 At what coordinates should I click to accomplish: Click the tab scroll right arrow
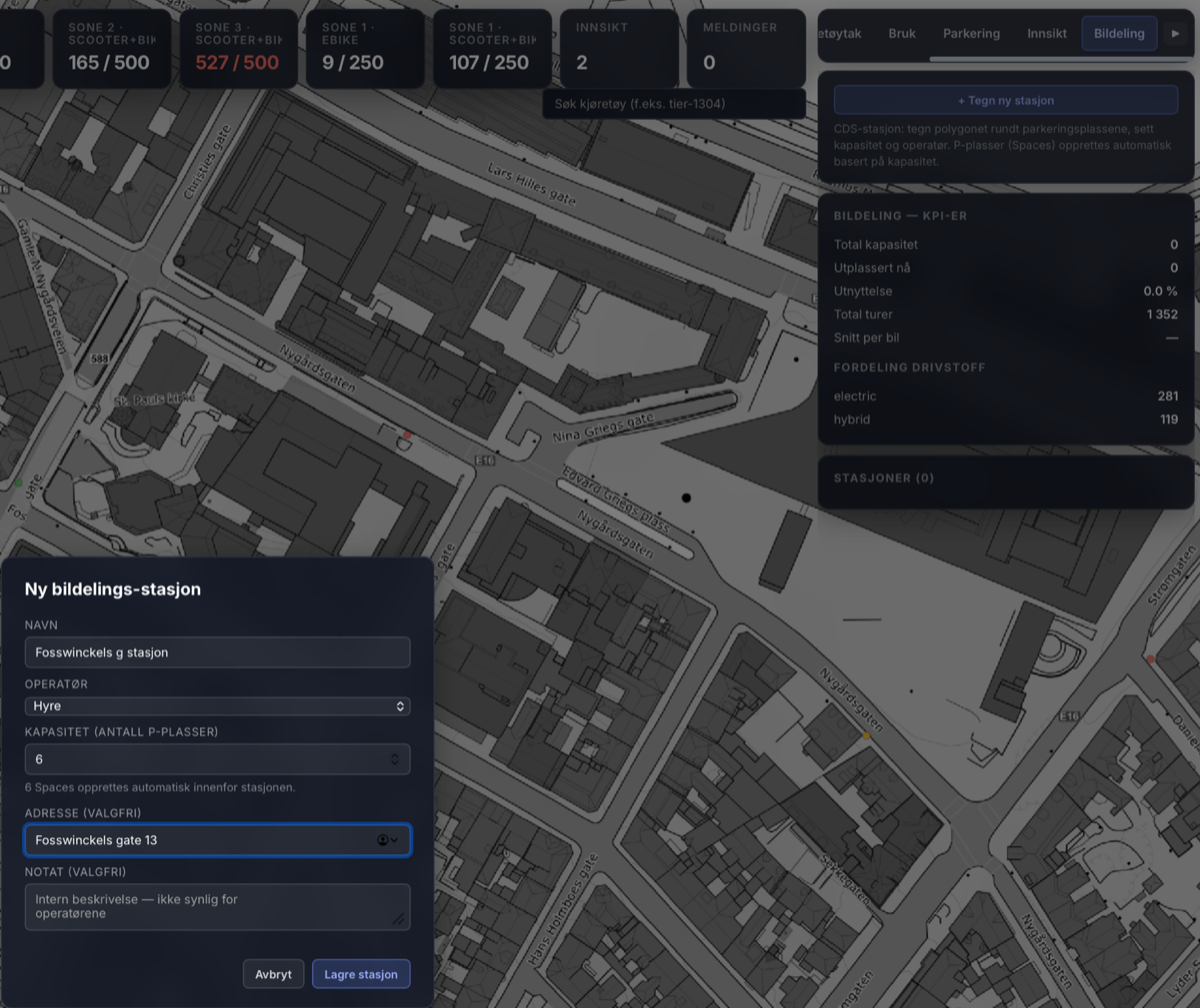pyautogui.click(x=1175, y=33)
